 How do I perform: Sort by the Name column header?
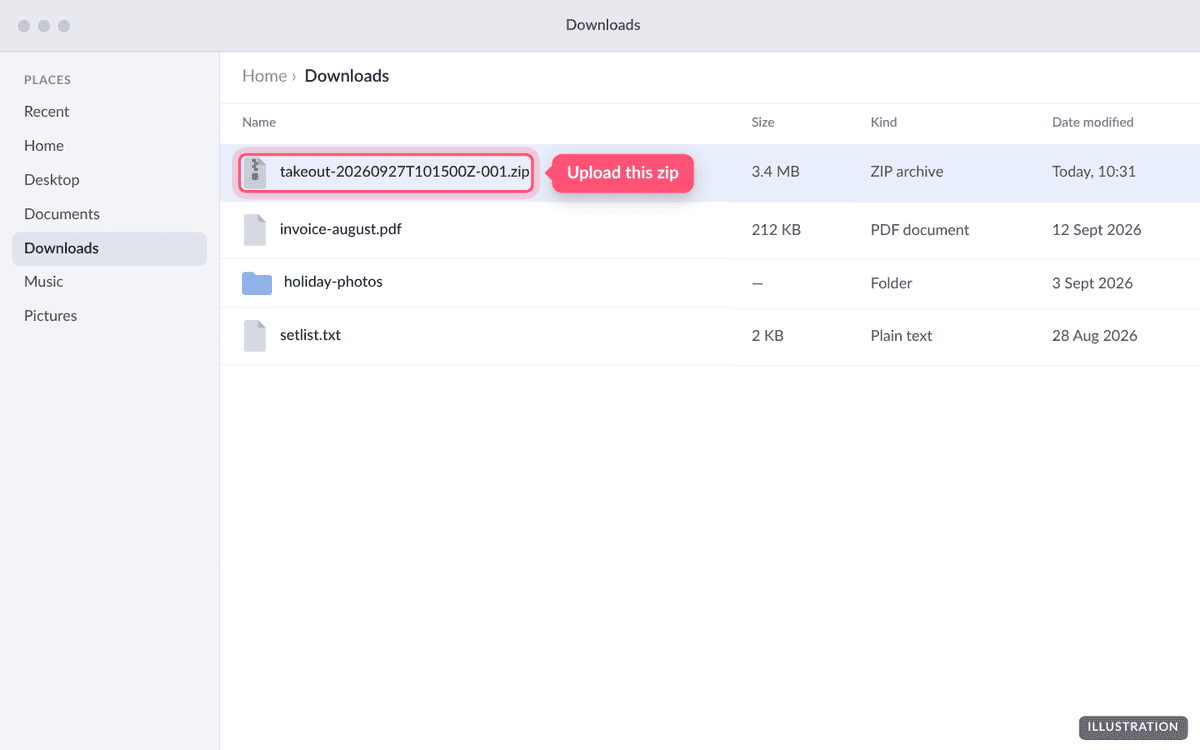point(259,122)
